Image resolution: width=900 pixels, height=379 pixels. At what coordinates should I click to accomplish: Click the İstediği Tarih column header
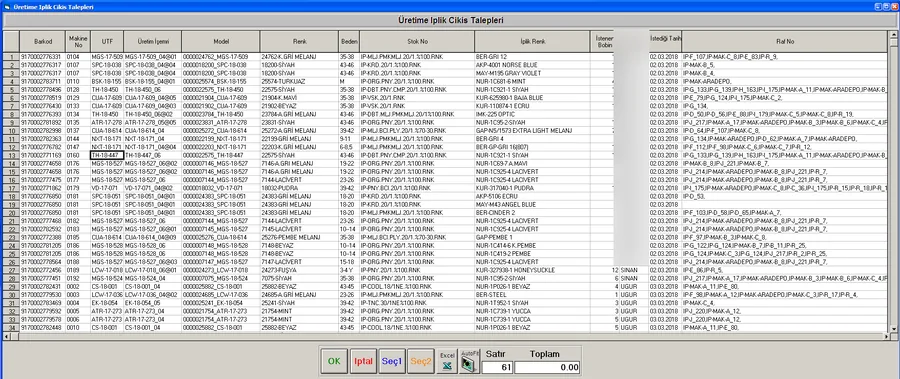[x=665, y=41]
